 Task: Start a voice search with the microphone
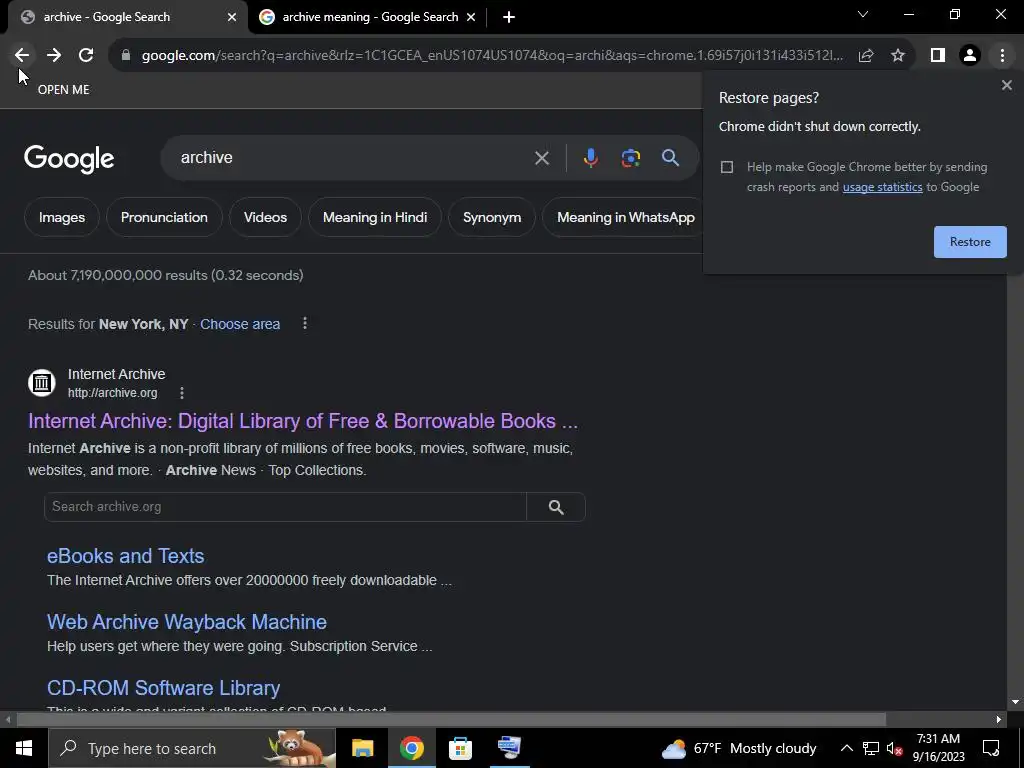coord(590,158)
